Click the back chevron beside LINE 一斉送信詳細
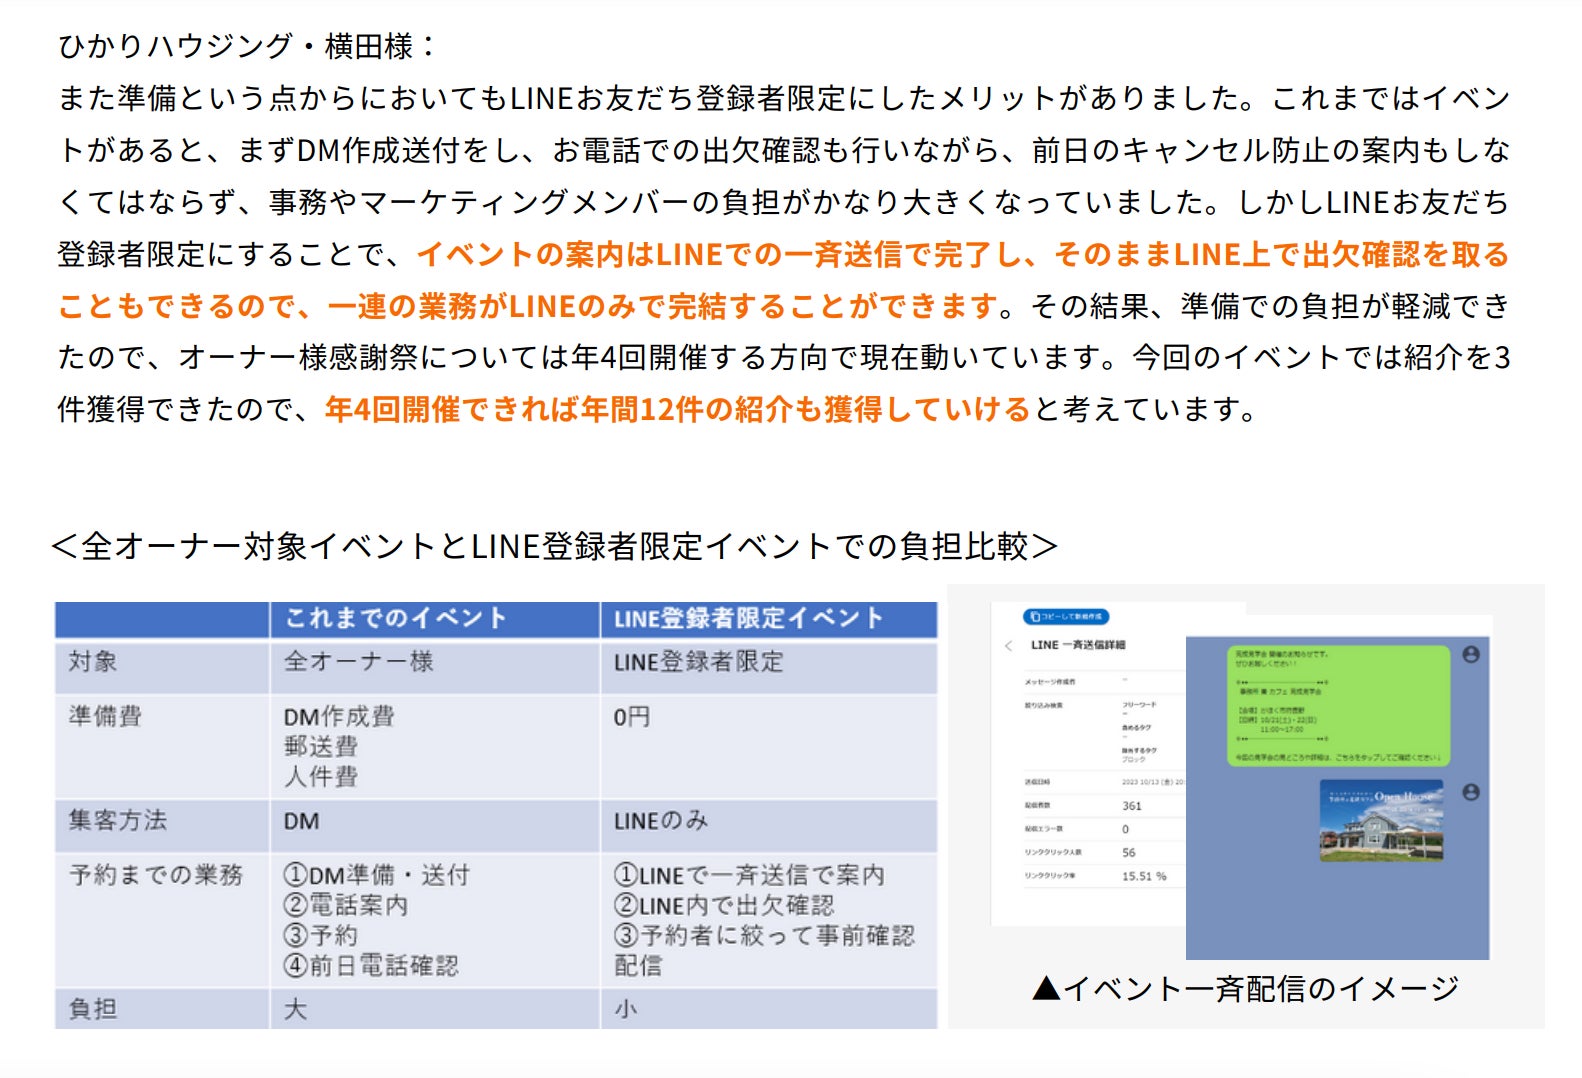This screenshot has width=1582, height=1078. coord(1008,645)
